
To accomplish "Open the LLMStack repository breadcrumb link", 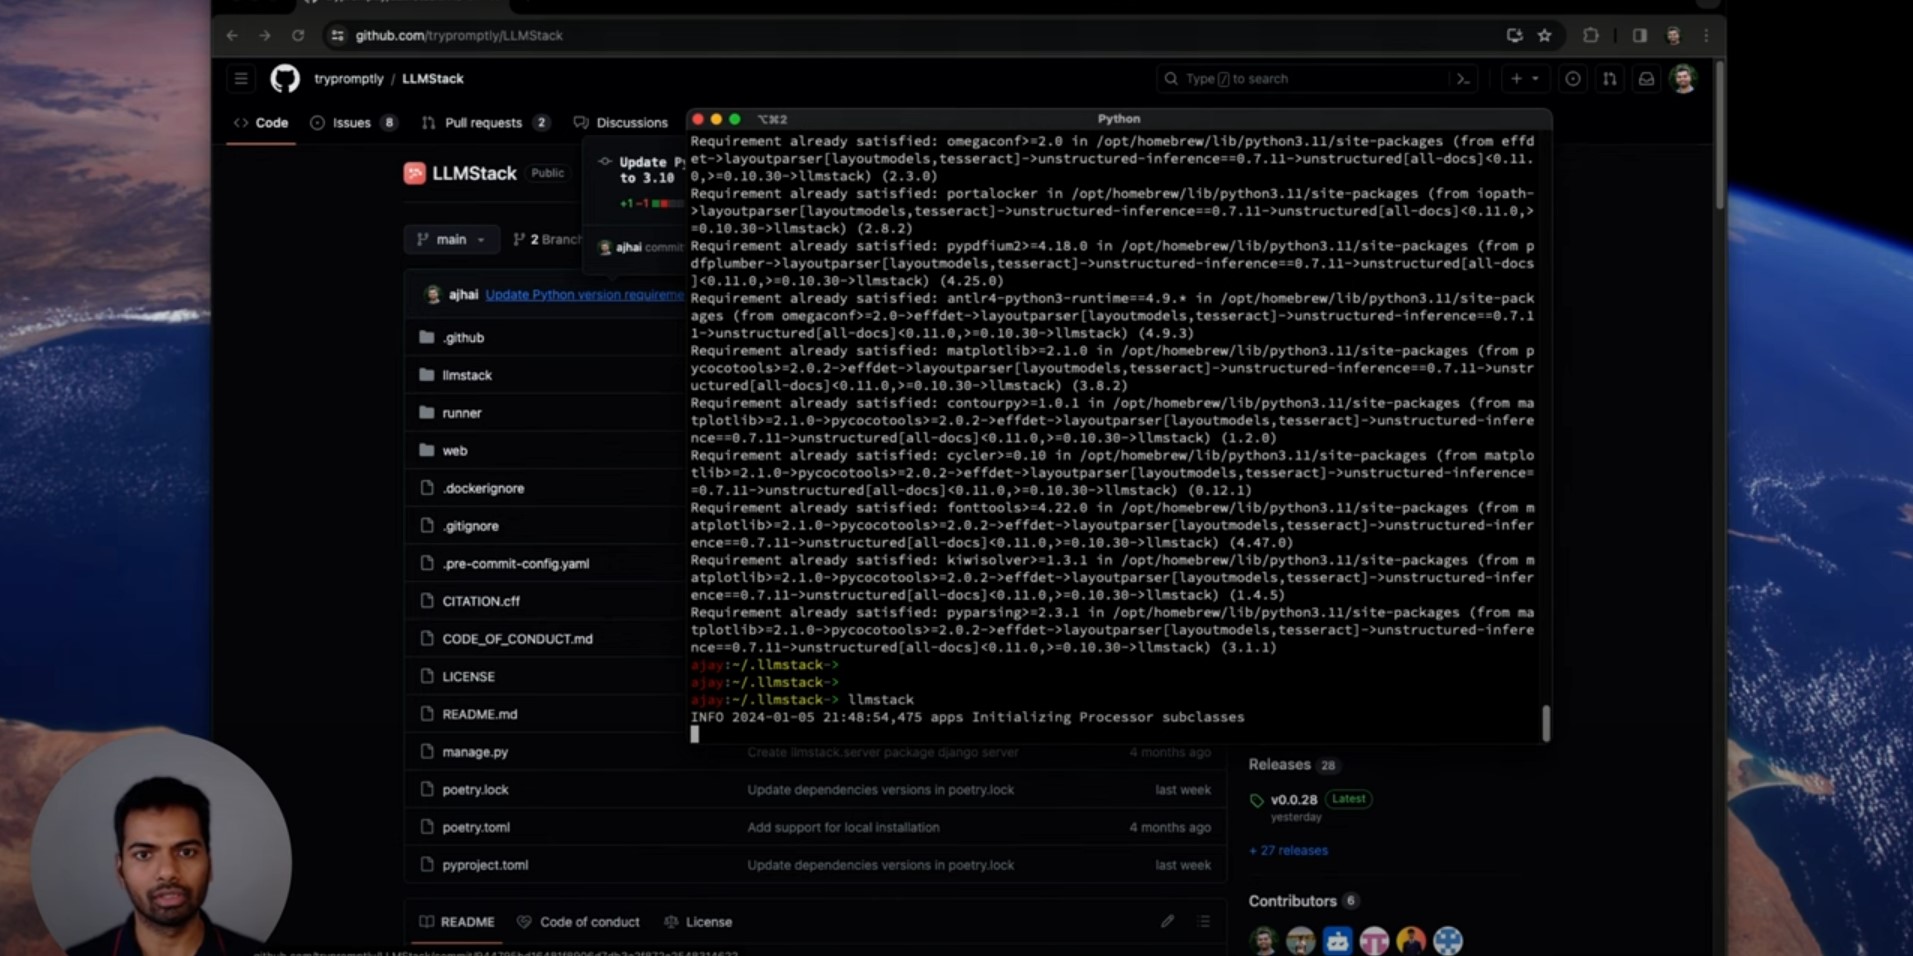I will [433, 78].
